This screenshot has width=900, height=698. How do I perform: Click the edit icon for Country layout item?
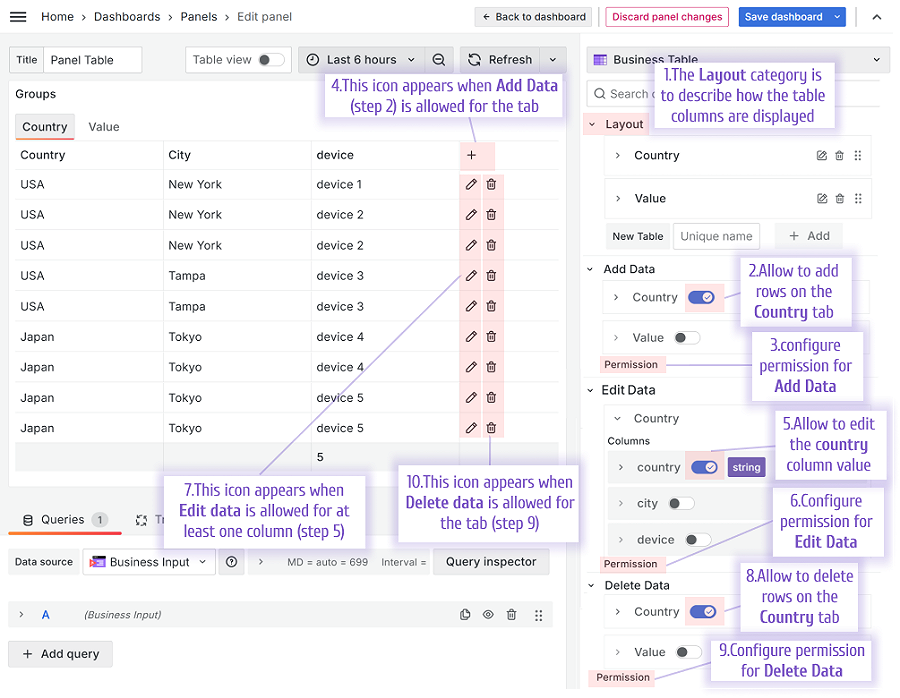pos(822,156)
